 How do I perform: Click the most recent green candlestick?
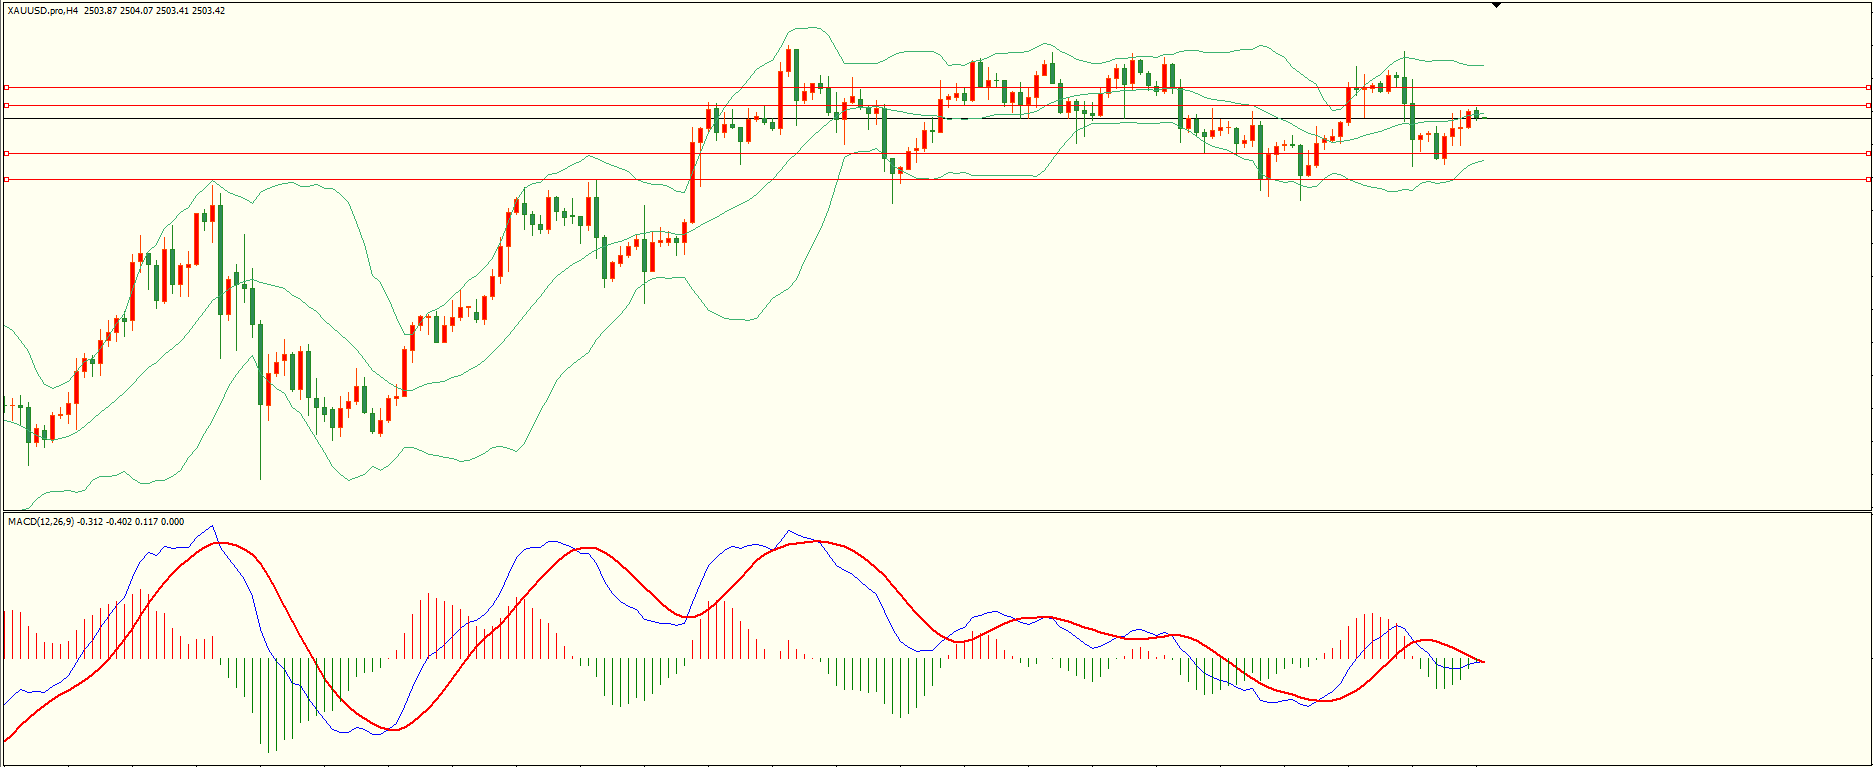click(1476, 114)
